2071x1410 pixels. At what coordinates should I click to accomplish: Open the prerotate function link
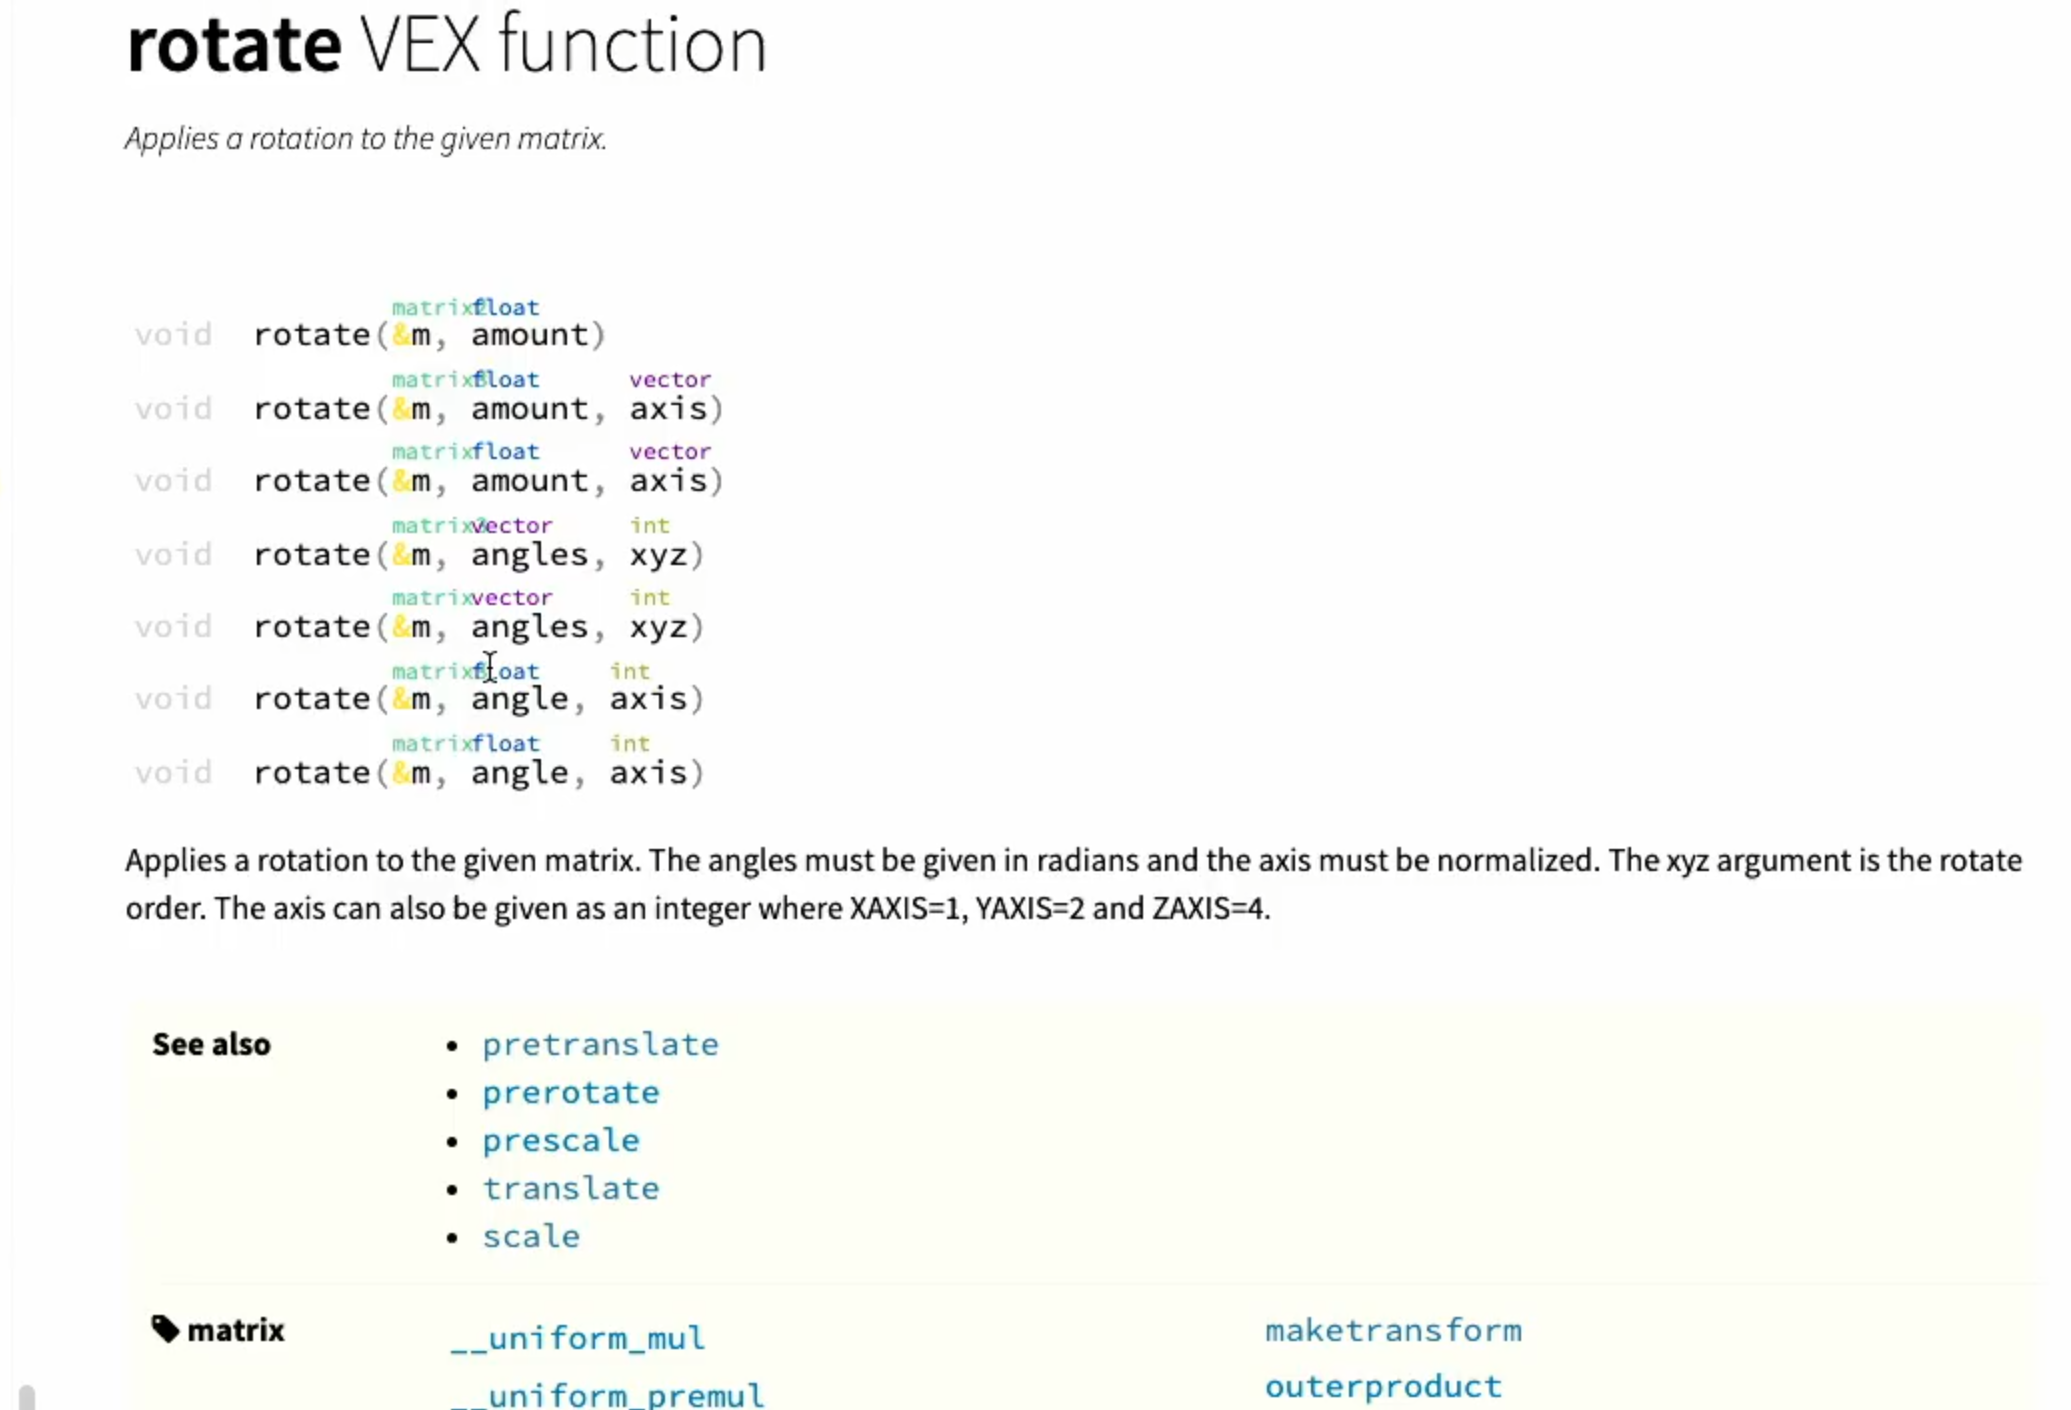571,1092
